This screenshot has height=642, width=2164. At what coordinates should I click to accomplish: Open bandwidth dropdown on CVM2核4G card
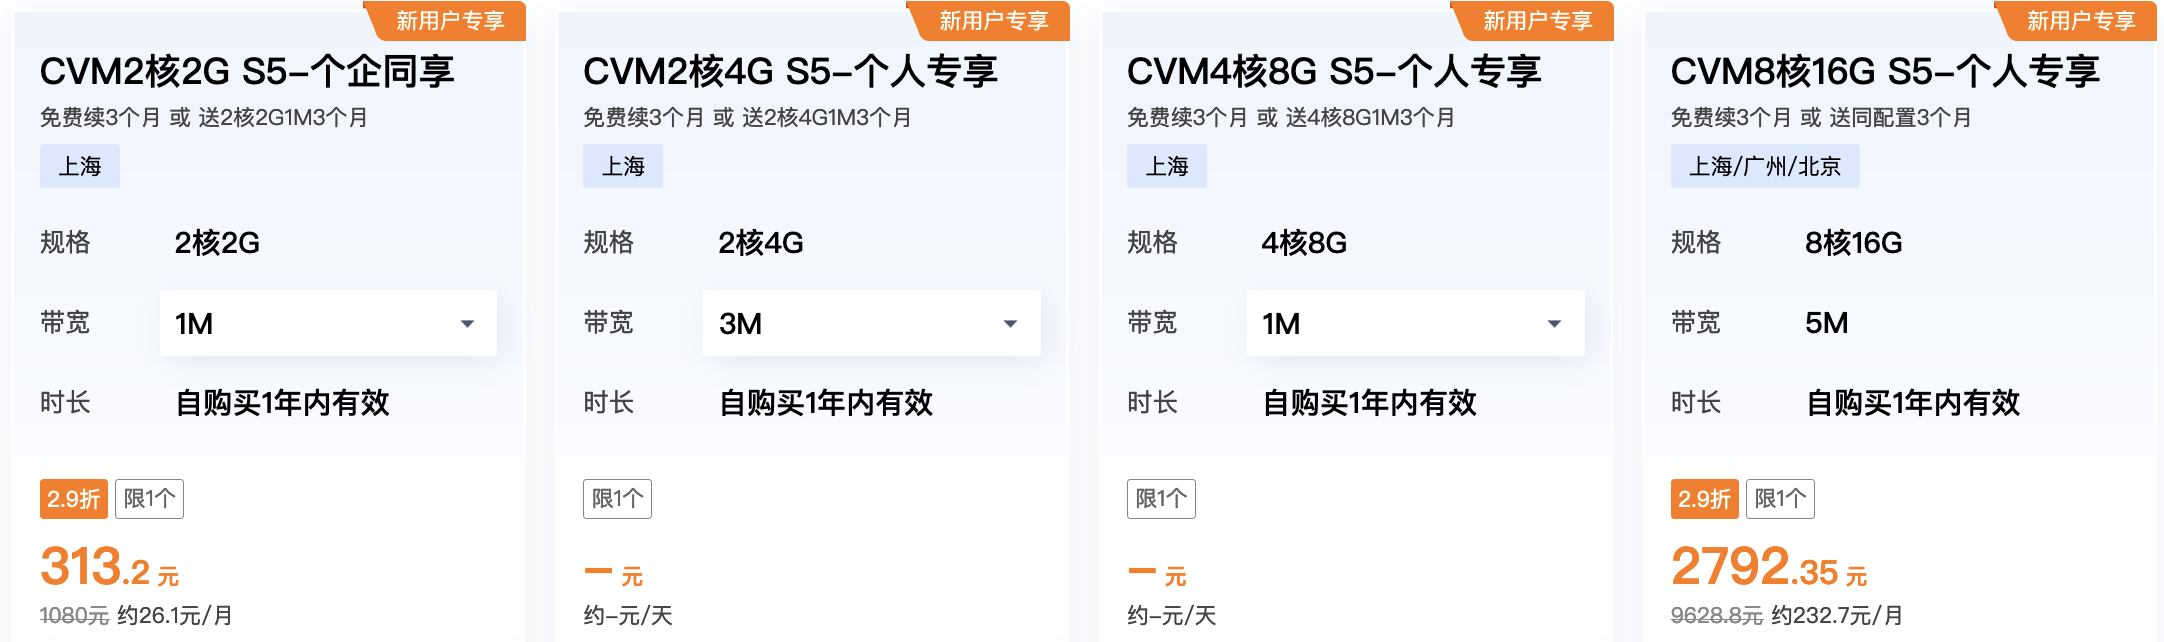click(x=871, y=323)
